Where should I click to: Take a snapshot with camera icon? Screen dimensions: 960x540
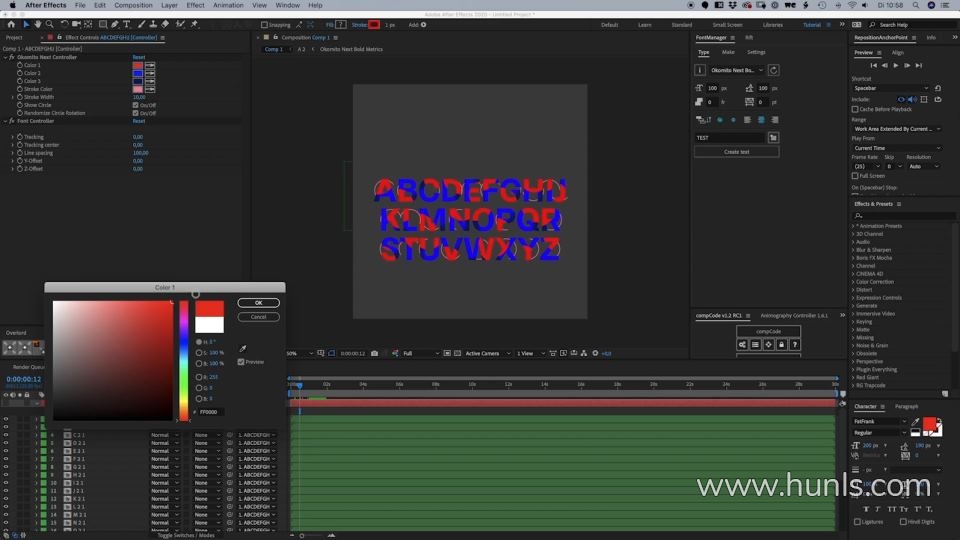click(x=374, y=353)
